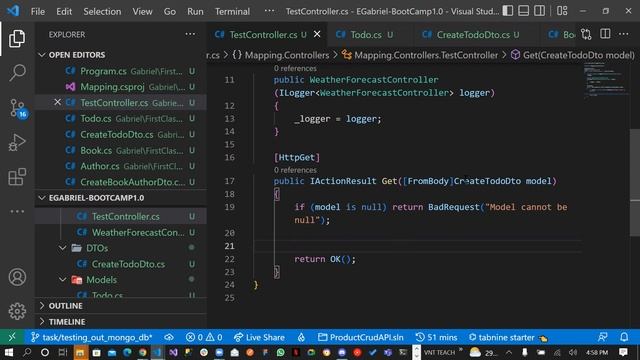Close TestController.cs in Open Editors
Image resolution: width=640 pixels, height=360 pixels.
58,102
